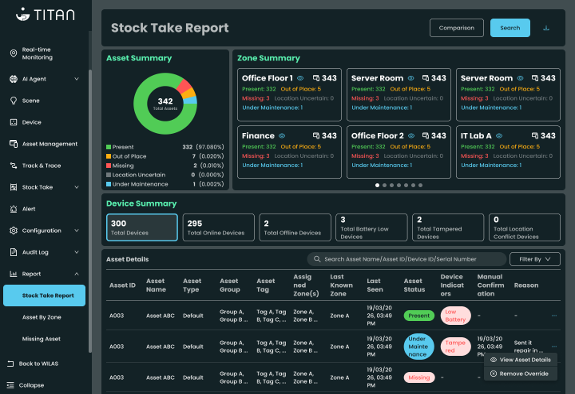Click the Back to WILAS exit icon
The image size is (575, 394).
(10, 364)
